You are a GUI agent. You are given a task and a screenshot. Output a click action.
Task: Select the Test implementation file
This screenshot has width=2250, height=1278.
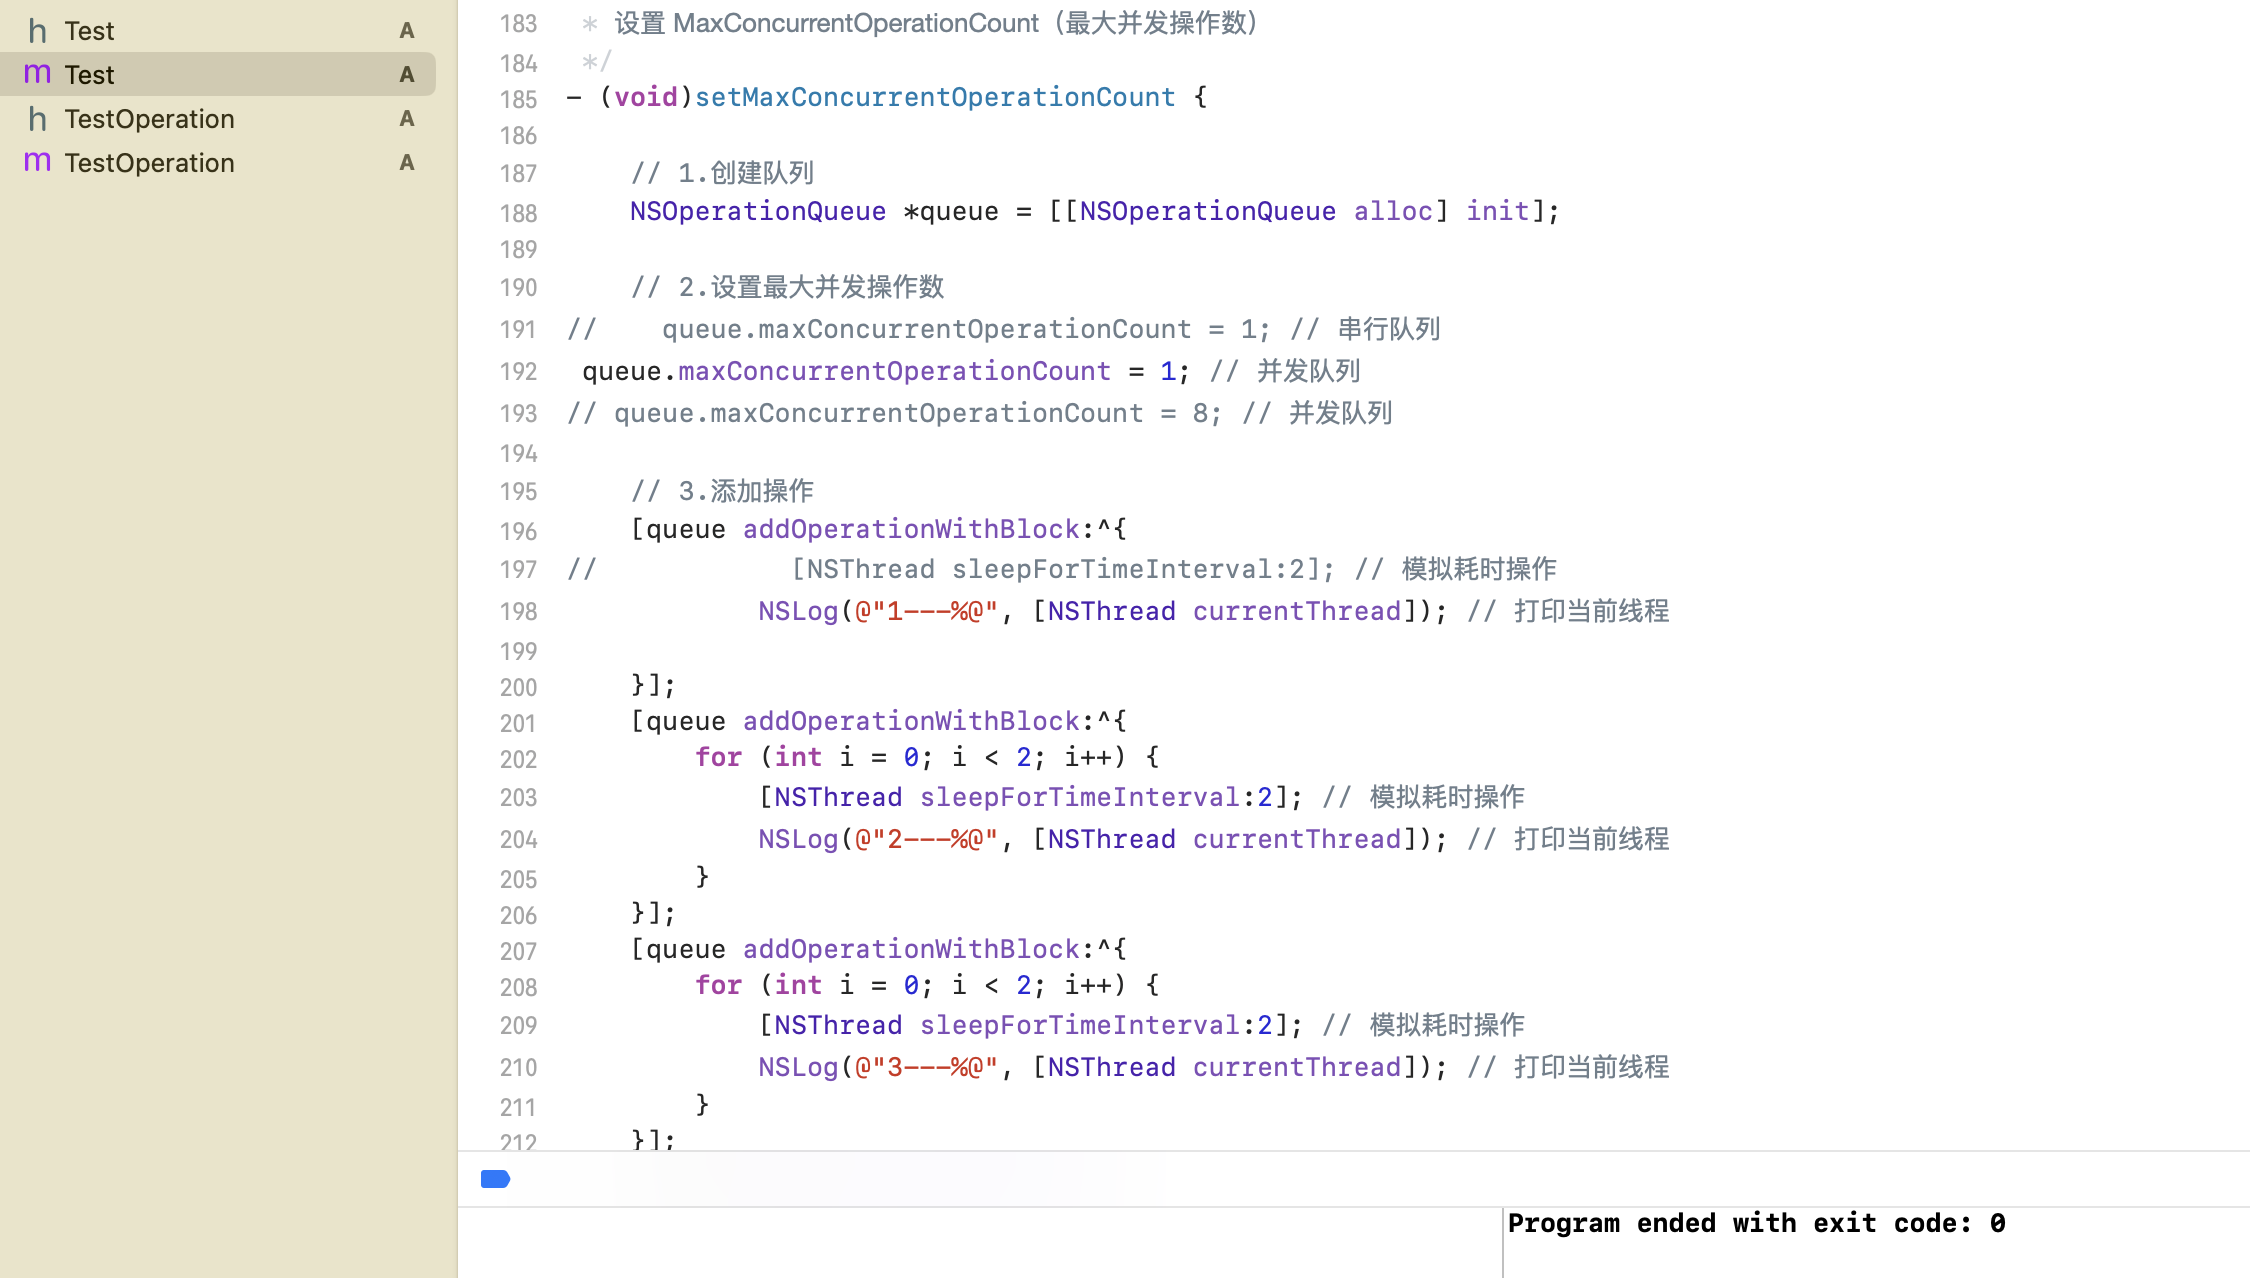218,74
